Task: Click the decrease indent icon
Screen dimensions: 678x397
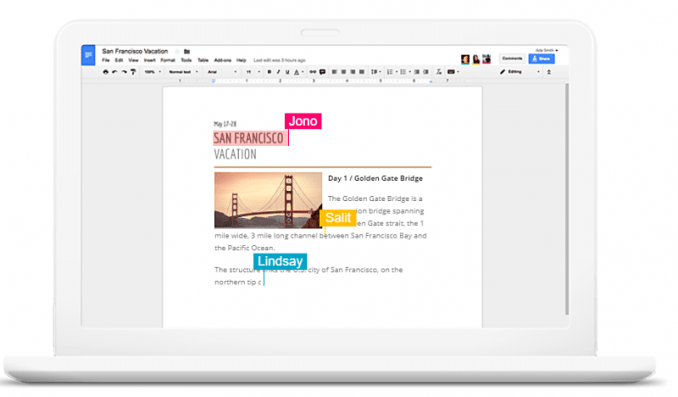Action: point(417,72)
